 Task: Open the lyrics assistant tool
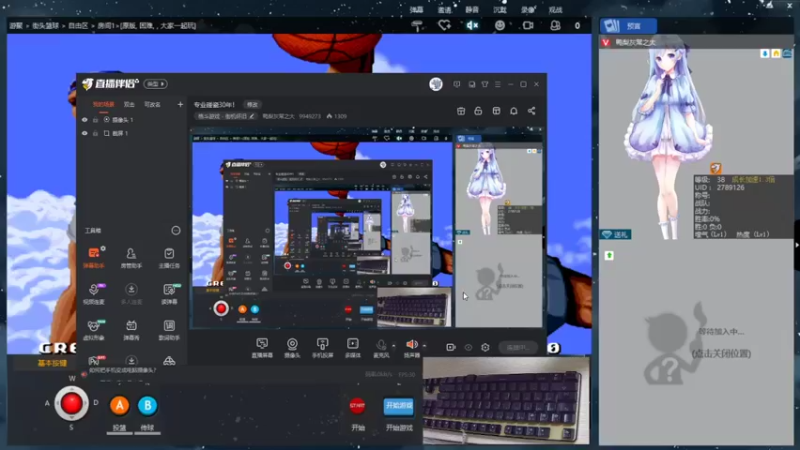[x=169, y=330]
